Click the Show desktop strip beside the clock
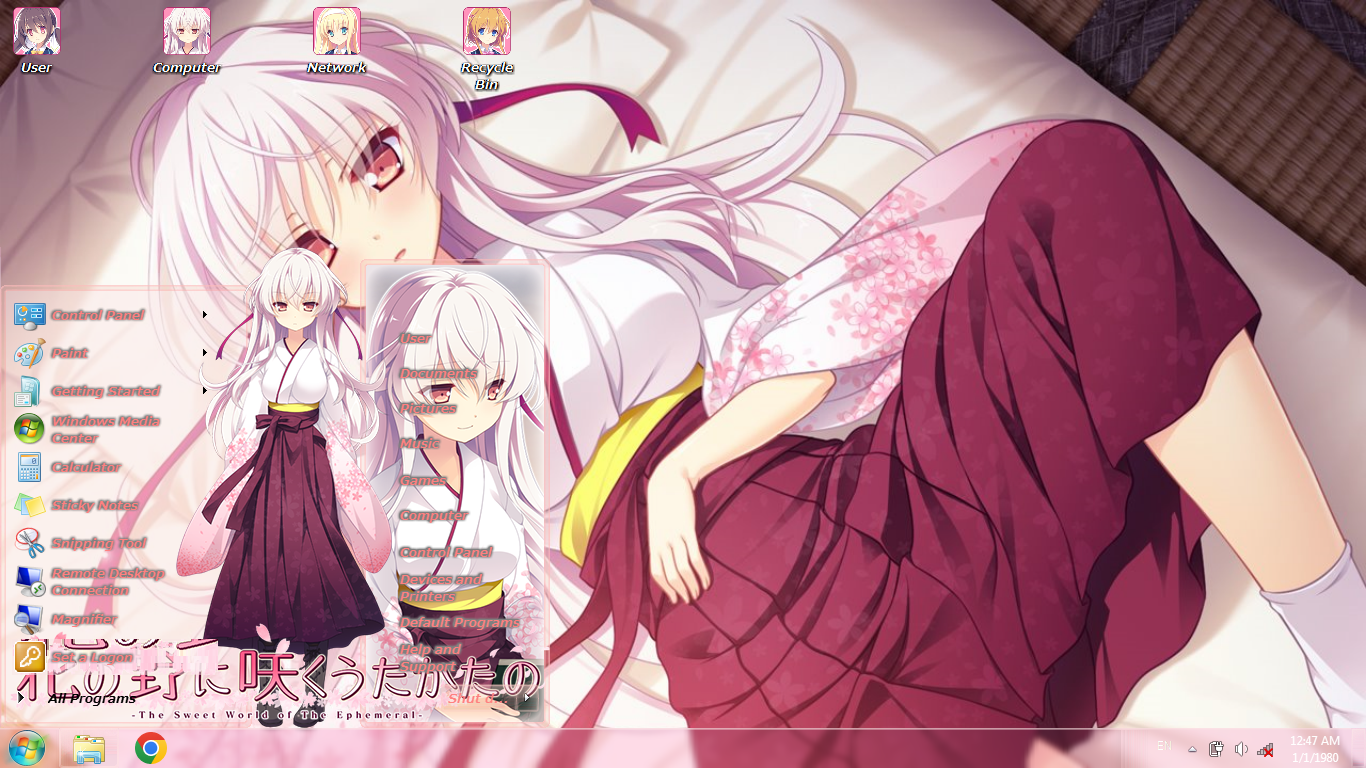Viewport: 1366px width, 768px height. coord(1358,748)
